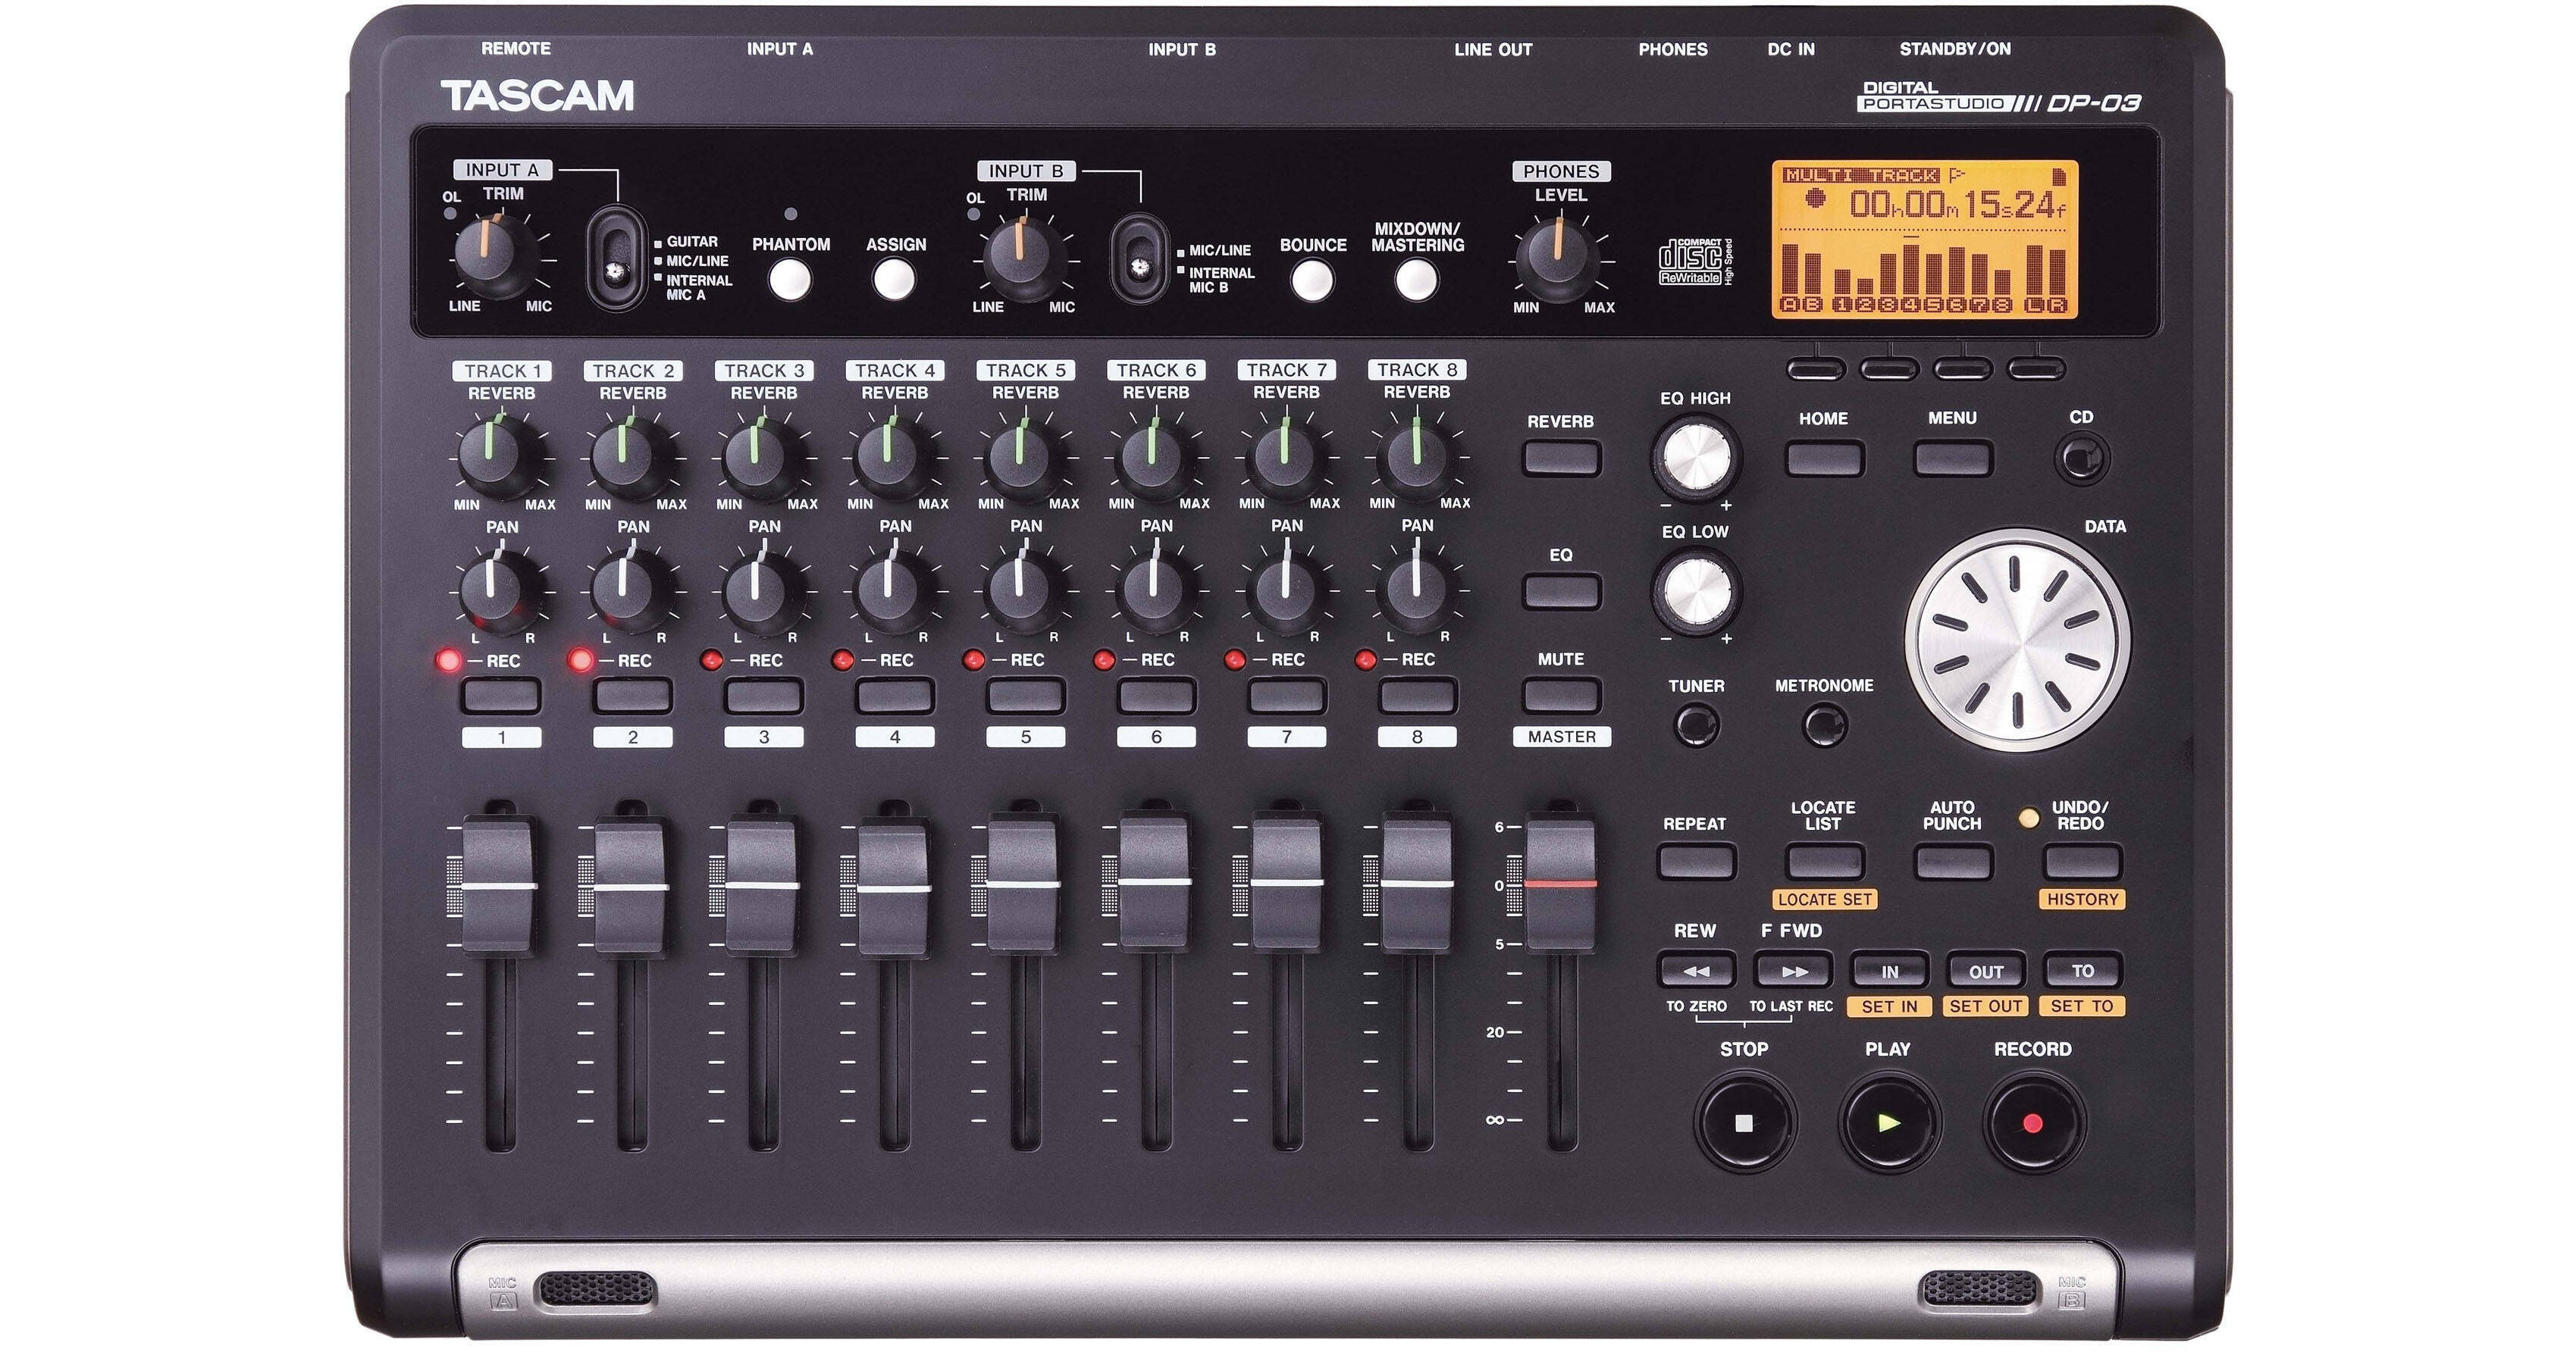2576x1352 pixels.
Task: Activate the AUTO PUNCH button
Action: click(1953, 861)
